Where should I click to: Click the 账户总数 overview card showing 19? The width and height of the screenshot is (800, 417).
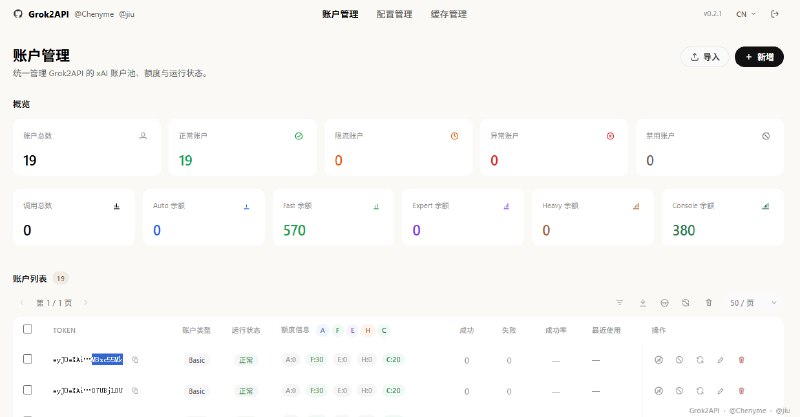(87, 148)
